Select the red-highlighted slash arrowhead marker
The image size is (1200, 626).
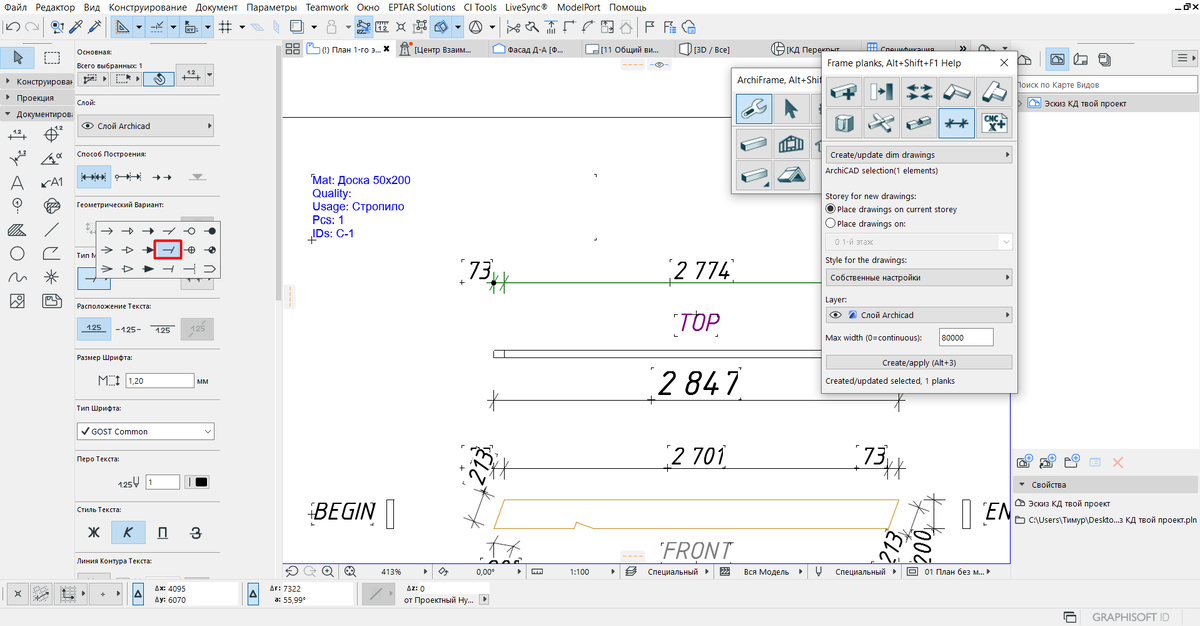pos(167,248)
